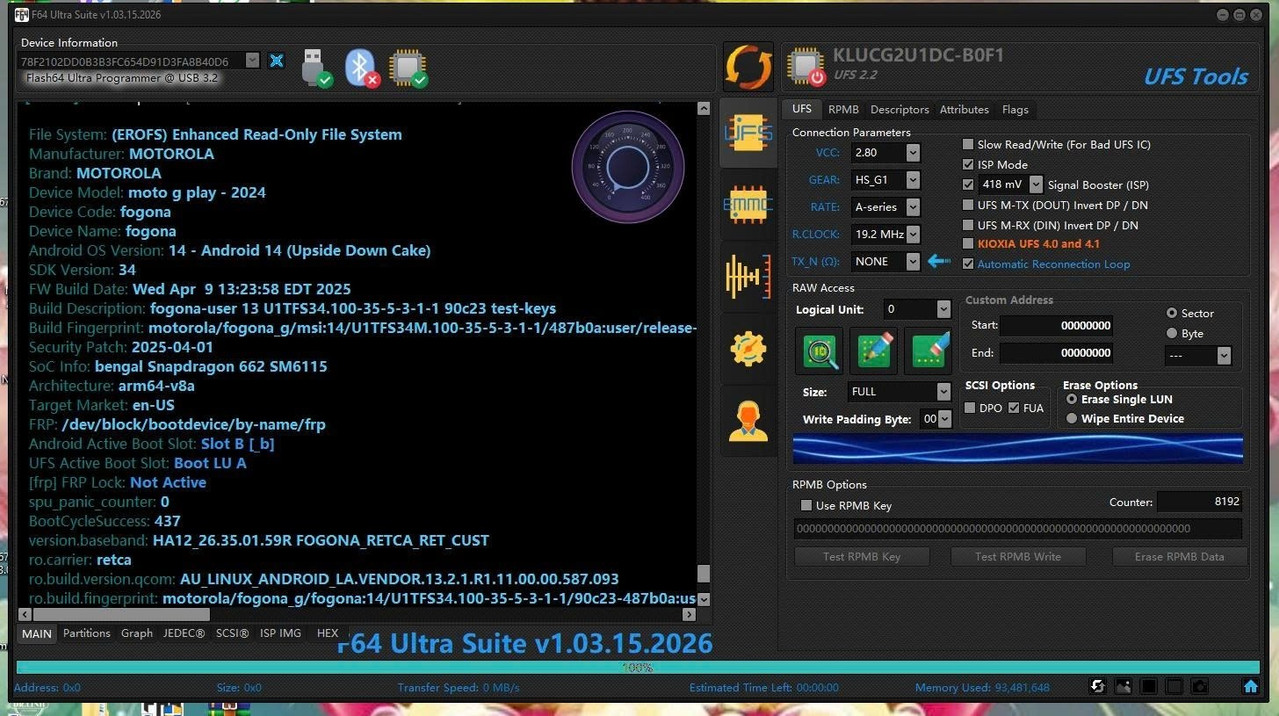The height and width of the screenshot is (716, 1279).
Task: Open the HEX tab
Action: click(327, 633)
